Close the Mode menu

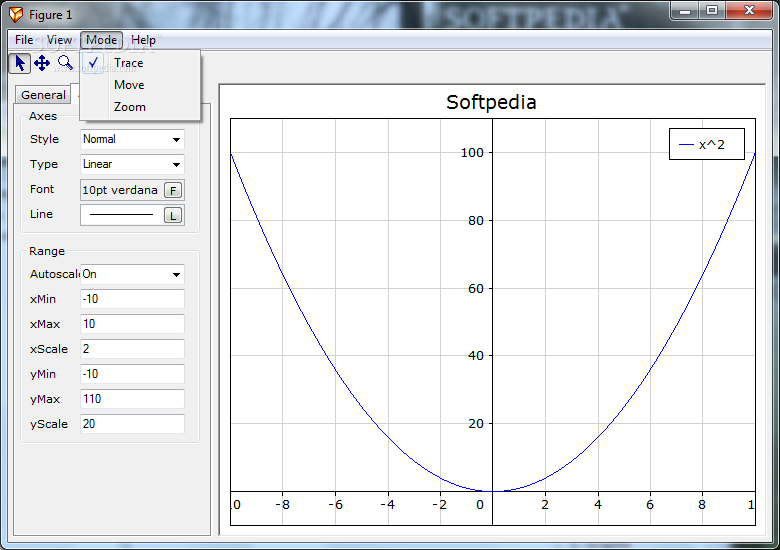[101, 40]
